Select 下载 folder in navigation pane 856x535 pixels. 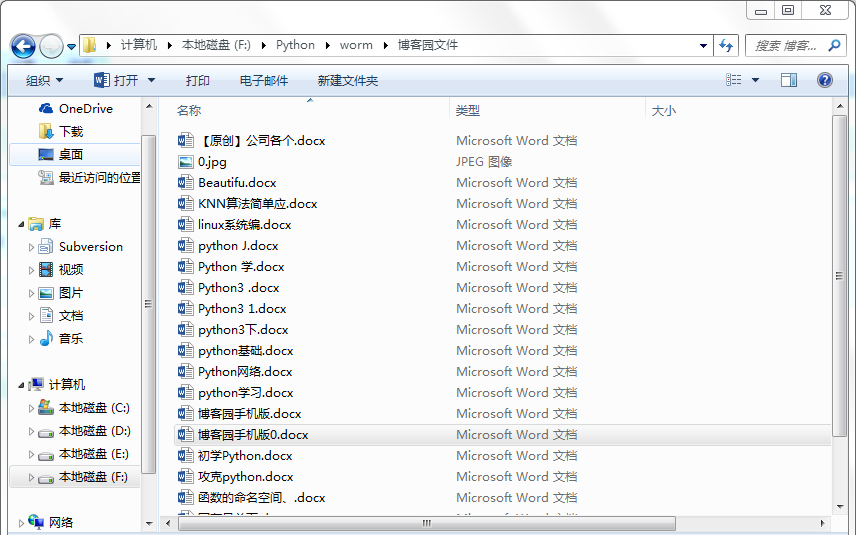tap(71, 132)
